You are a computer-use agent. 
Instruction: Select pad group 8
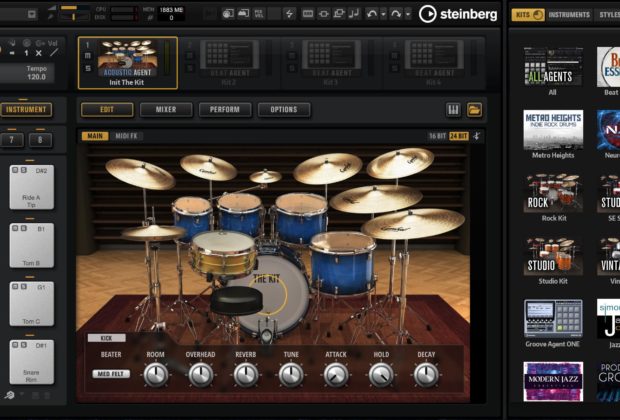(x=40, y=140)
